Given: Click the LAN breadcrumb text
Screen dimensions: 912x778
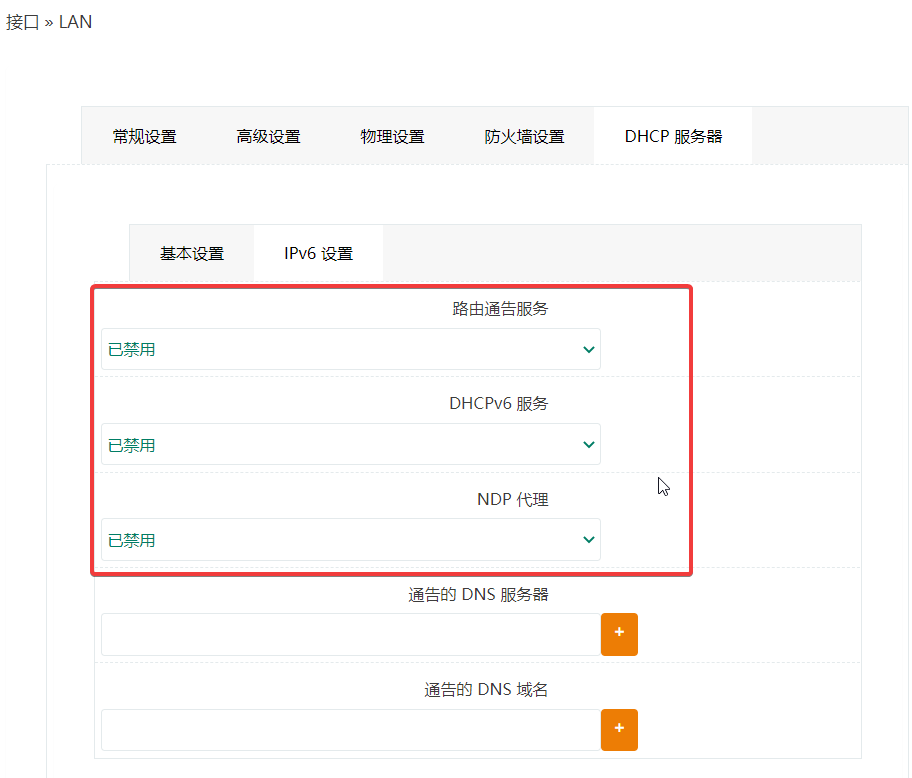Looking at the screenshot, I should point(75,22).
